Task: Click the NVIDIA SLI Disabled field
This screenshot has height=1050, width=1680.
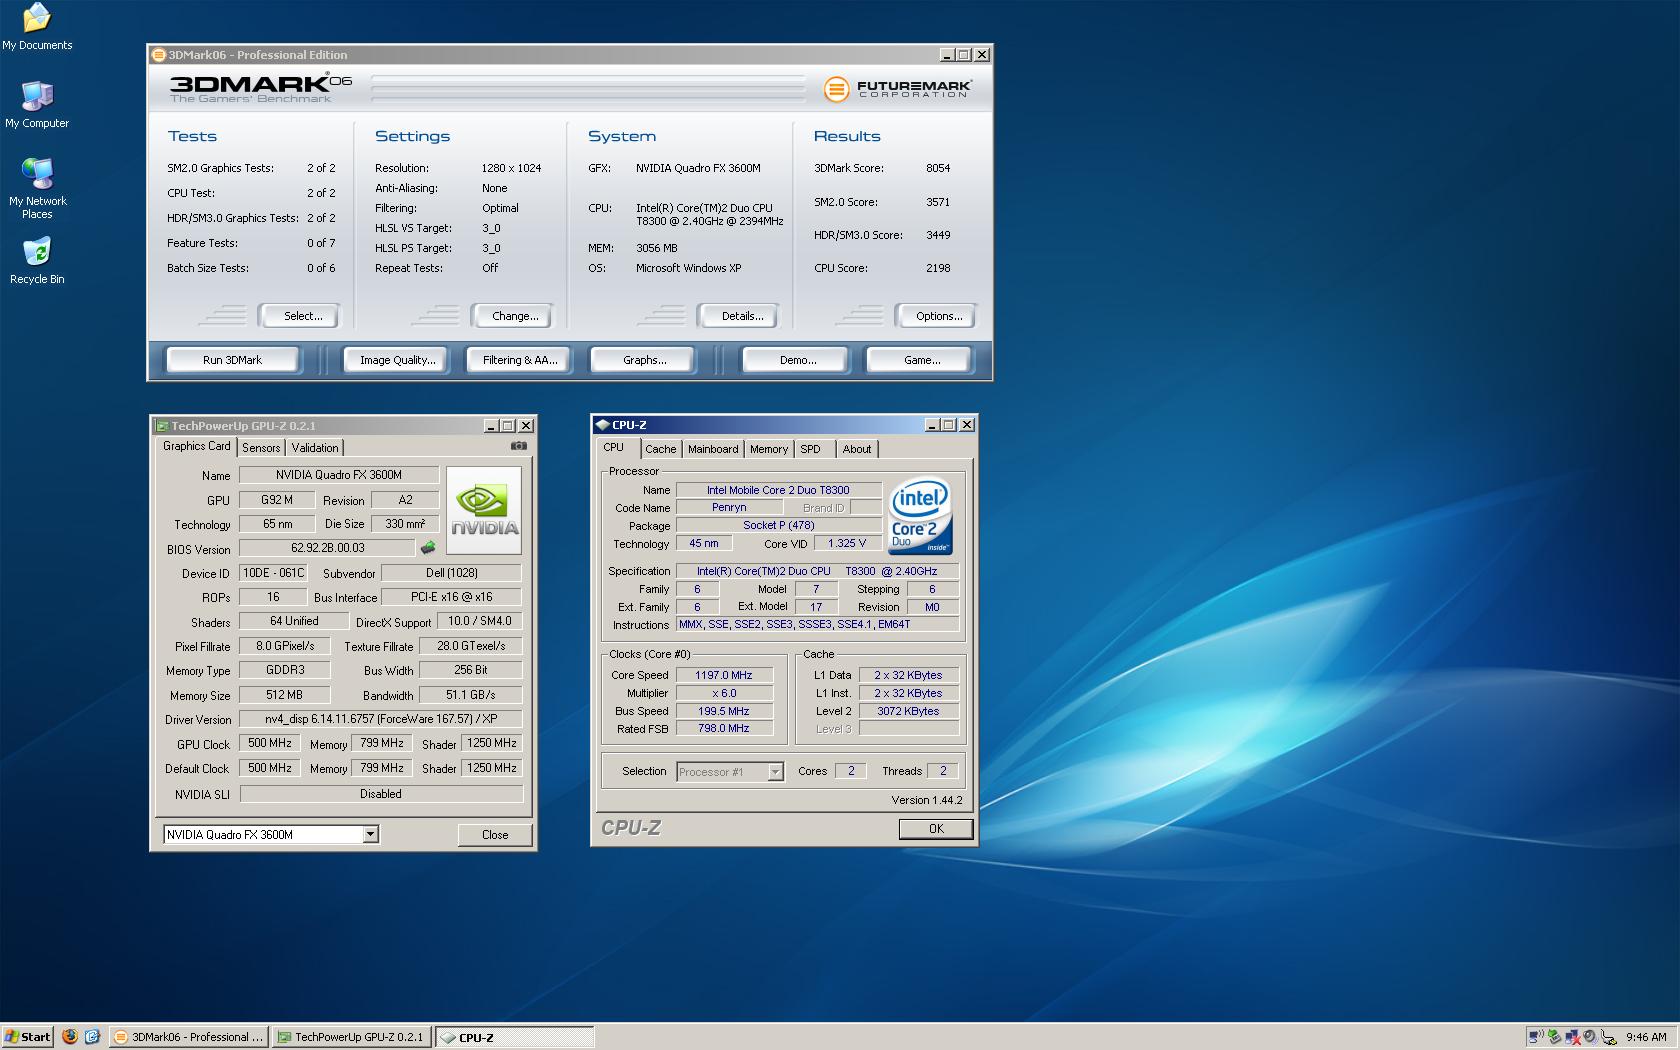Action: tap(381, 794)
